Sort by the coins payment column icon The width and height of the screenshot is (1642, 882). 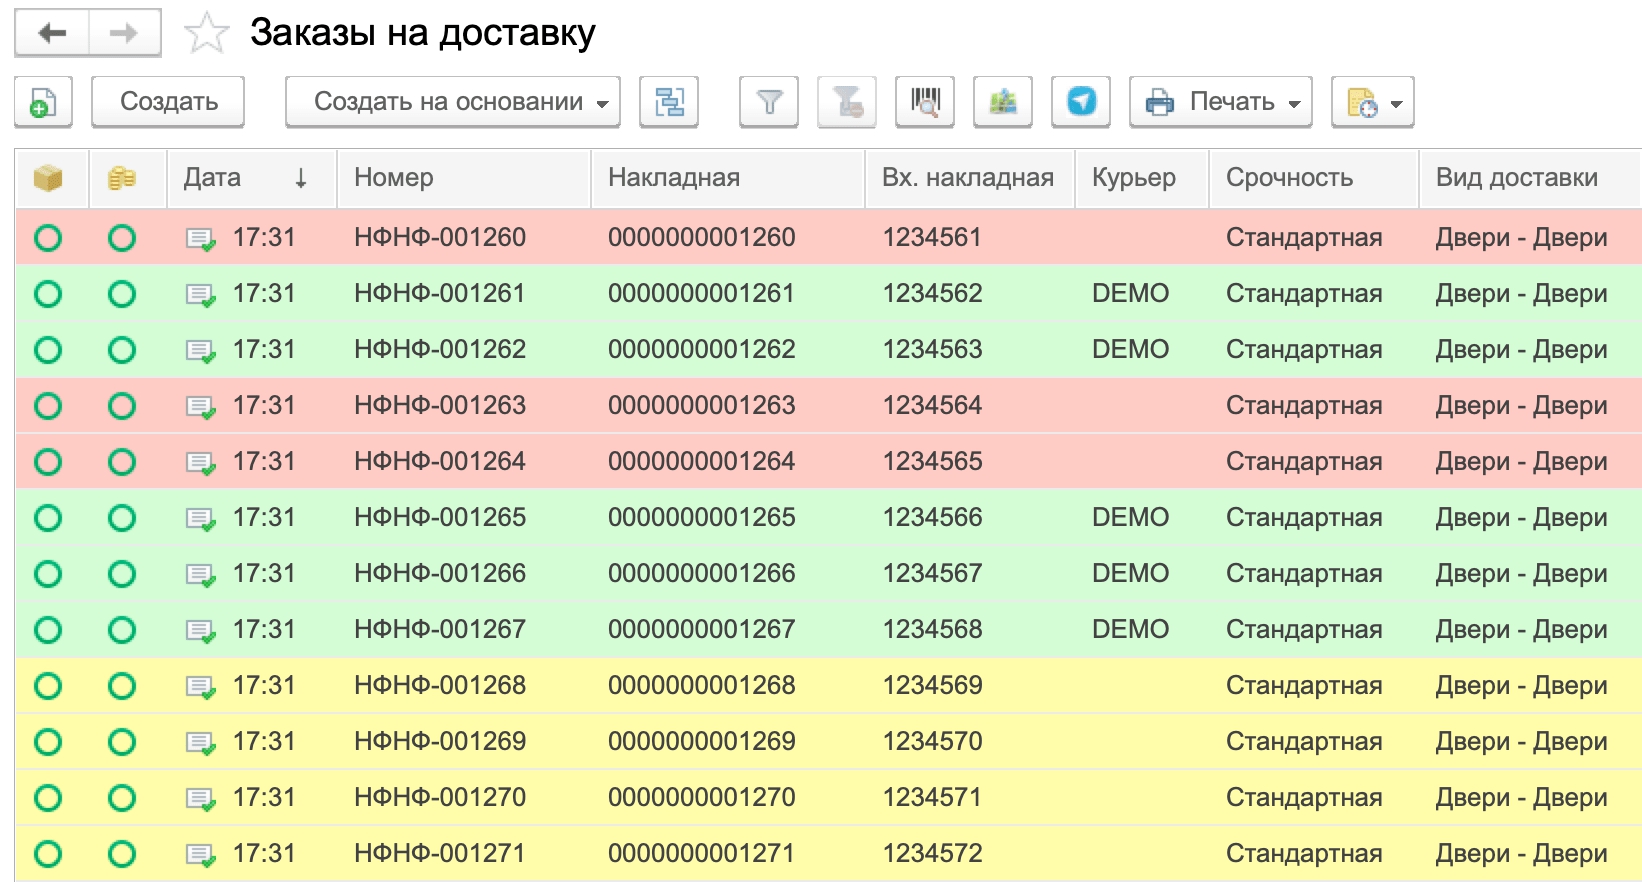pyautogui.click(x=122, y=178)
